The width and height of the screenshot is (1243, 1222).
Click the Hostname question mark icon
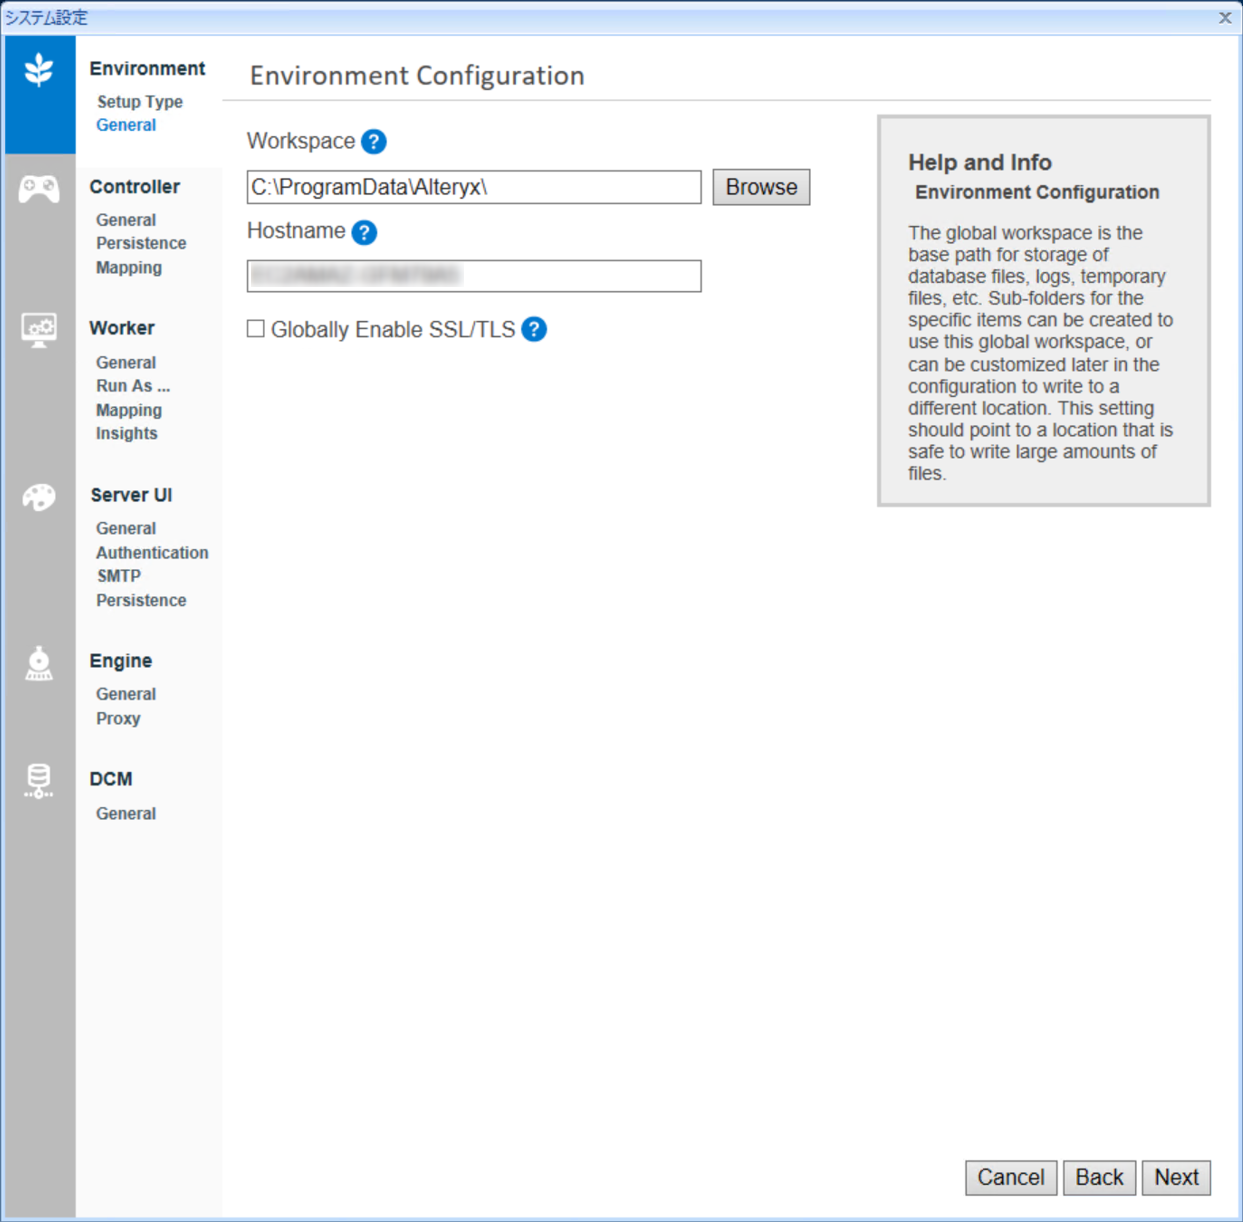[x=365, y=232]
